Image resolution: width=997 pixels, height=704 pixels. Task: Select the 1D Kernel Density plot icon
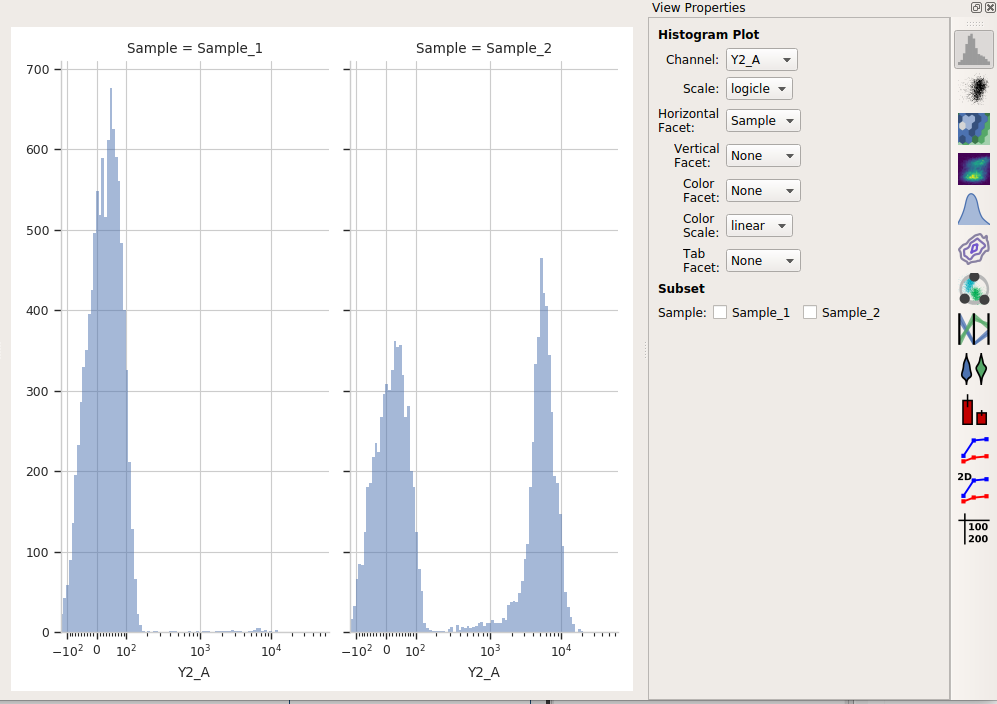coord(973,209)
